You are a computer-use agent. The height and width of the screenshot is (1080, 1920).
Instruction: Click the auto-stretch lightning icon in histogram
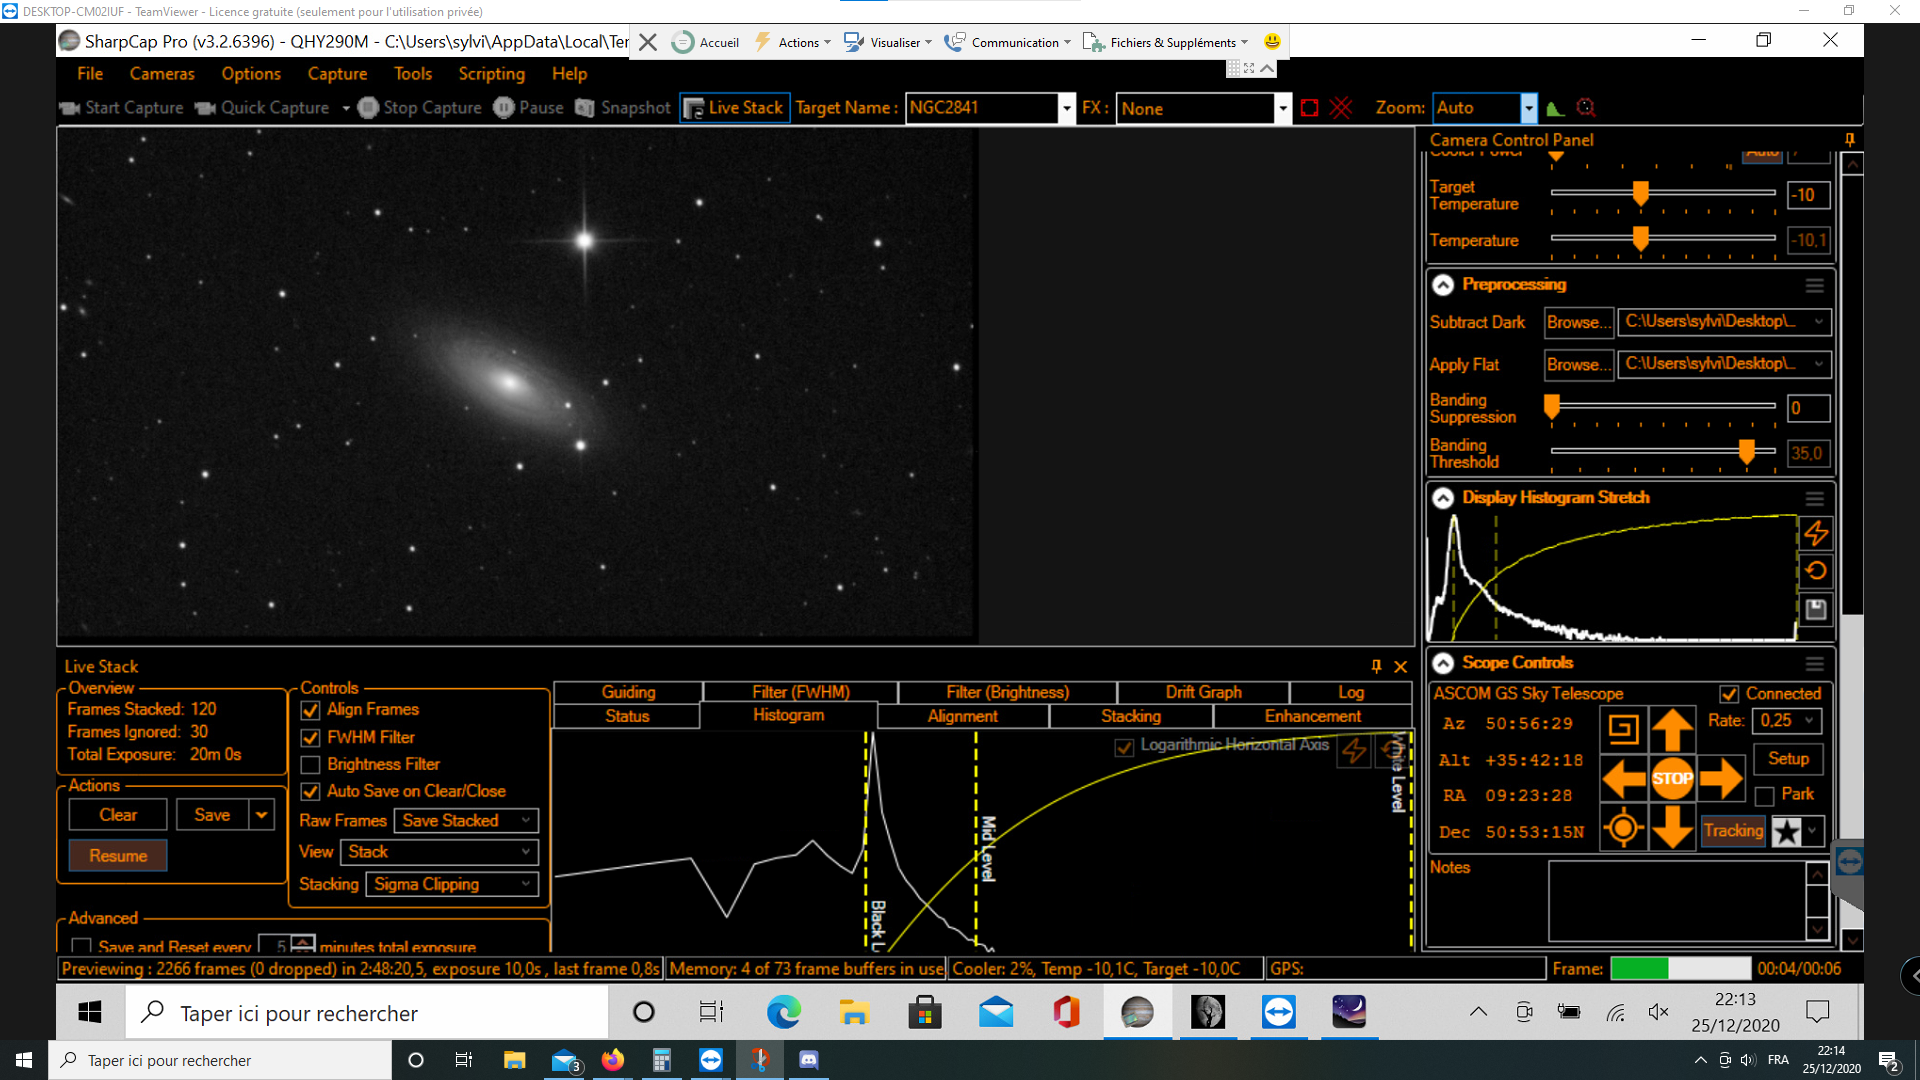click(x=1816, y=534)
